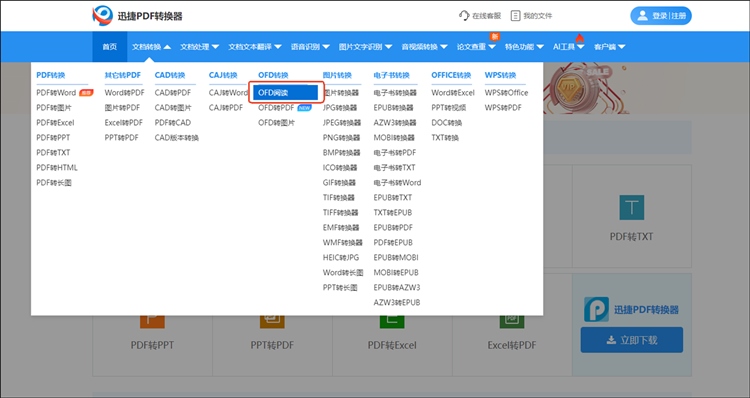Screen dimensions: 750x398
Task: Select PDF转长图 menu item
Action: pos(54,183)
